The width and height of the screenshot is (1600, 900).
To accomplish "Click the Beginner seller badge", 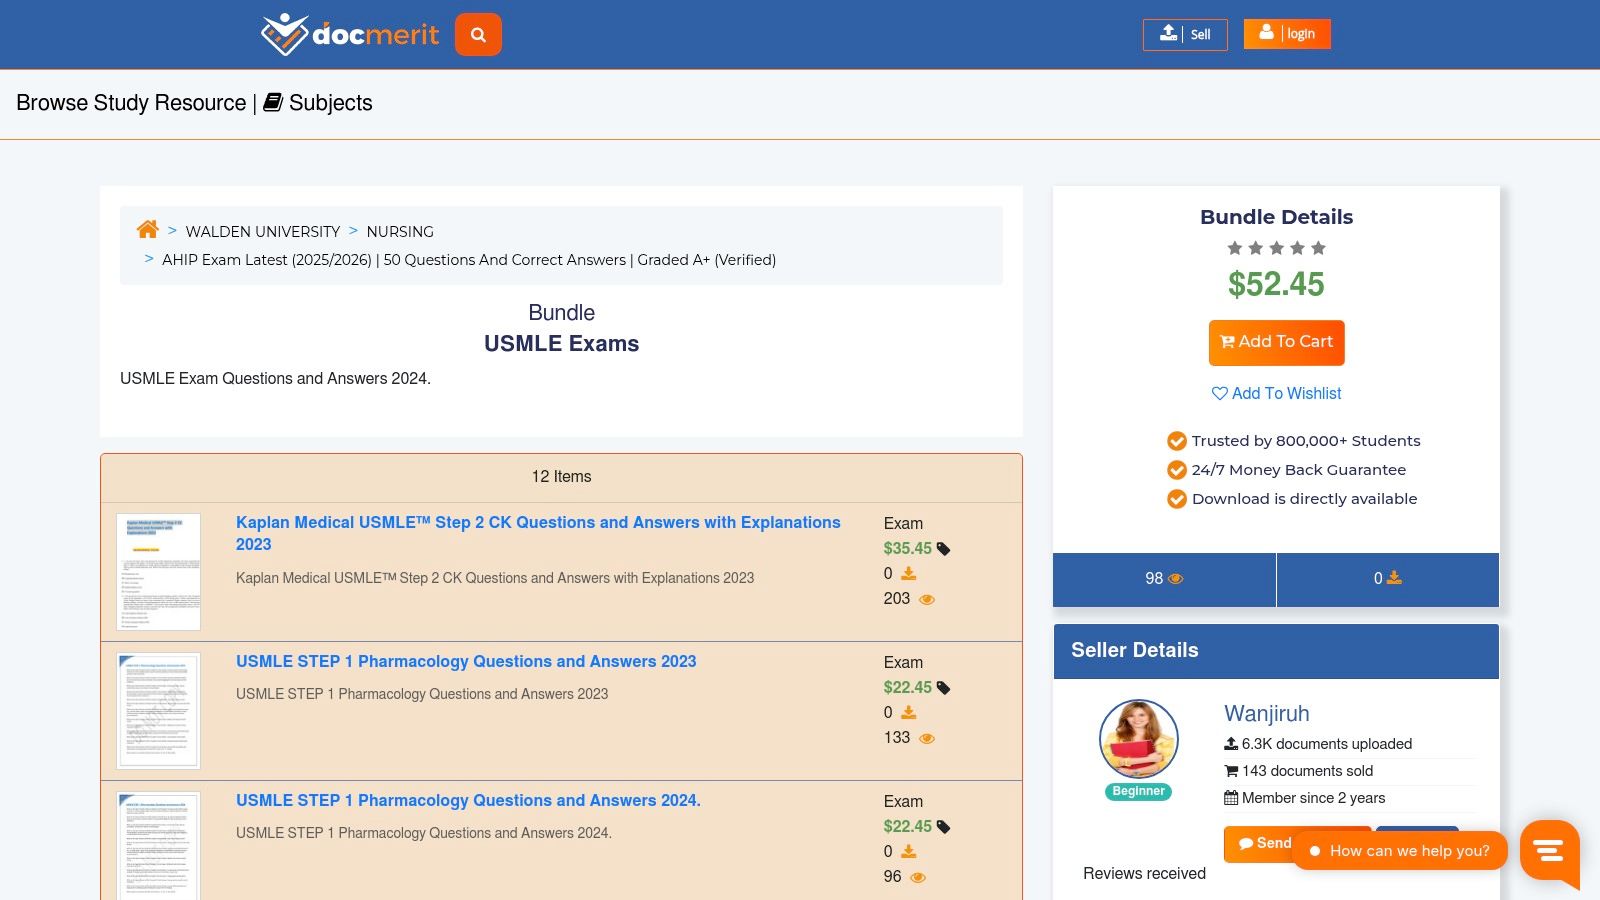I will click(x=1139, y=791).
